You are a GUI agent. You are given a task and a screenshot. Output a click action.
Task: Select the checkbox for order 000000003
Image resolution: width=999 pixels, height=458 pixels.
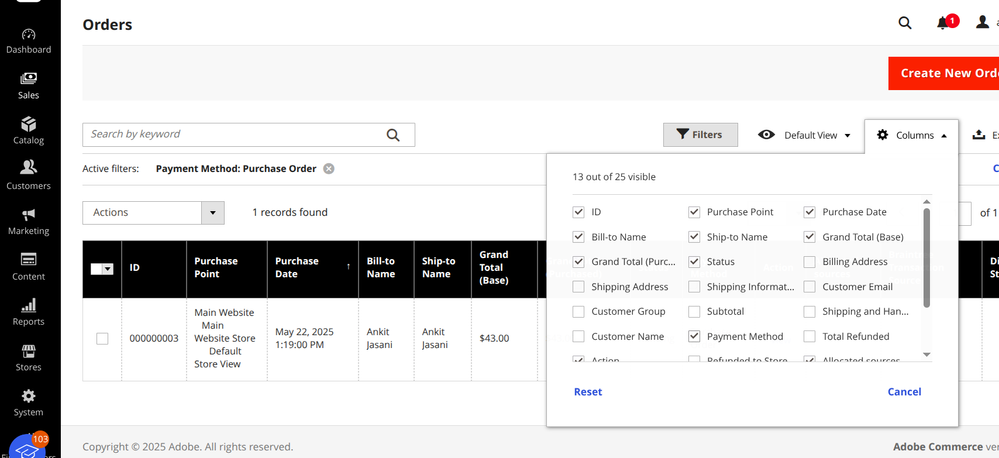pyautogui.click(x=102, y=339)
